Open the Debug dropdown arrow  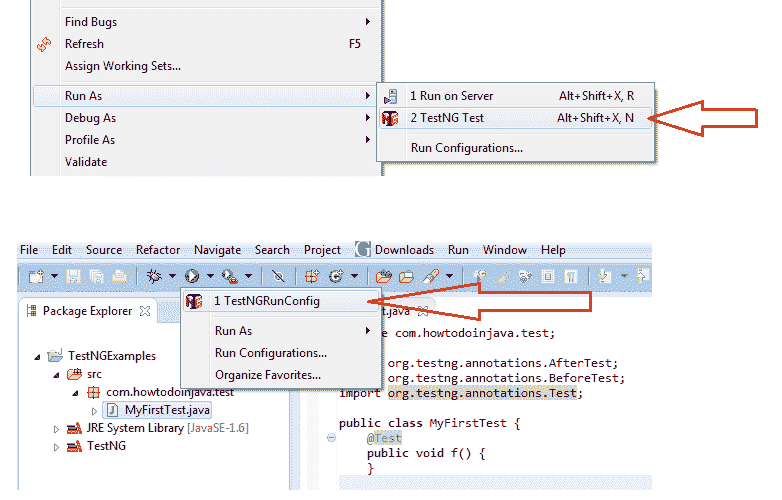172,276
